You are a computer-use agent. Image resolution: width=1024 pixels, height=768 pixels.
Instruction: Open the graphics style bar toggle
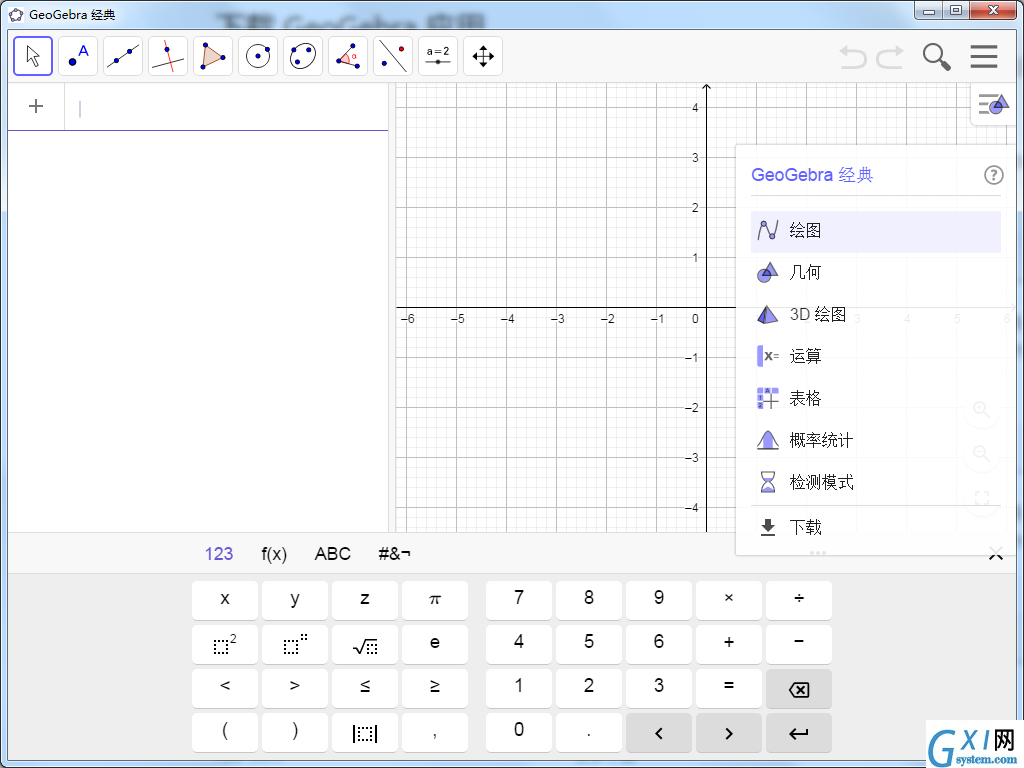pos(993,104)
